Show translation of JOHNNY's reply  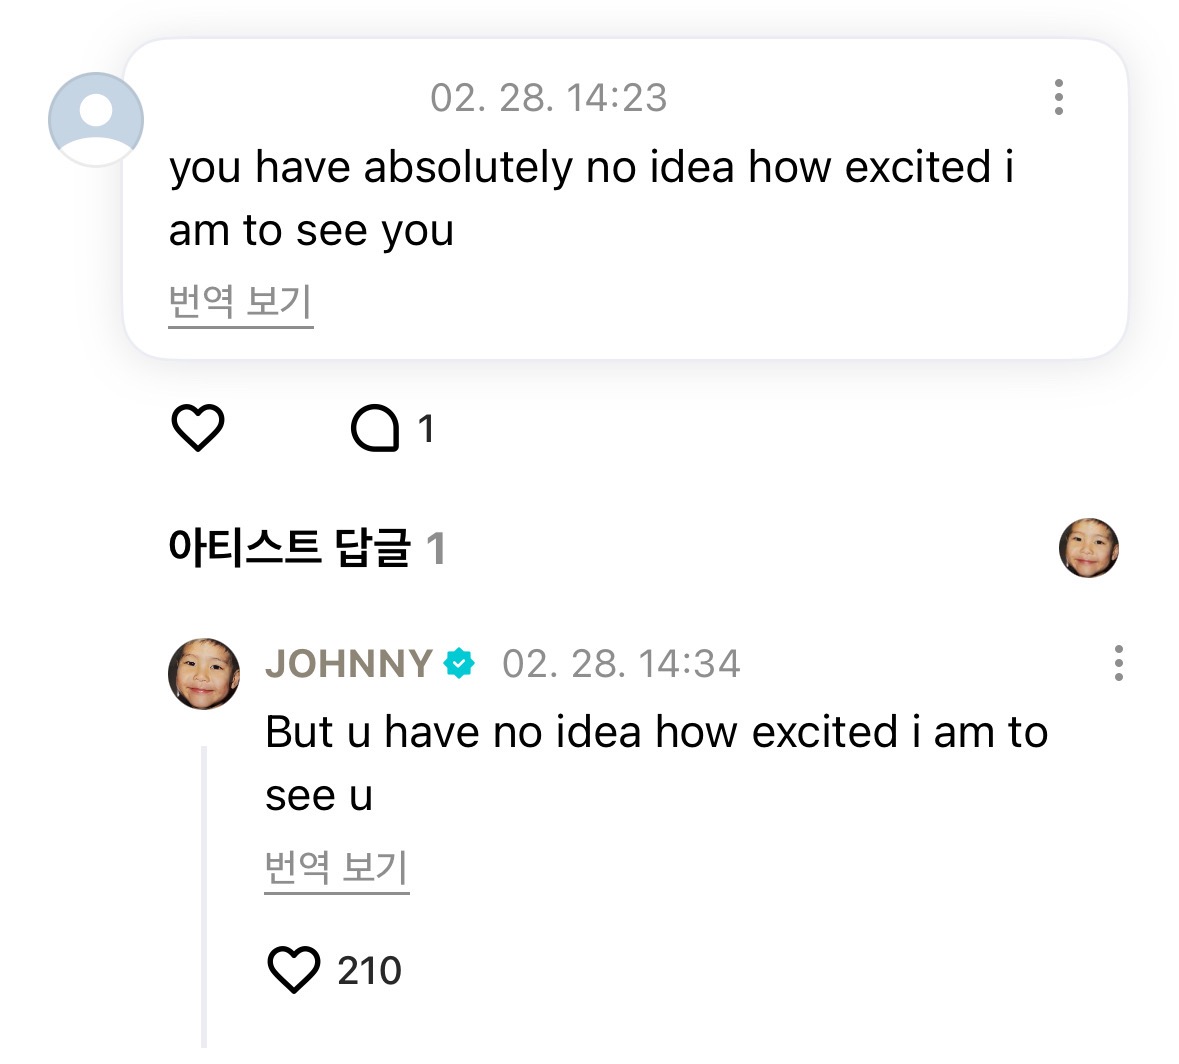(336, 867)
